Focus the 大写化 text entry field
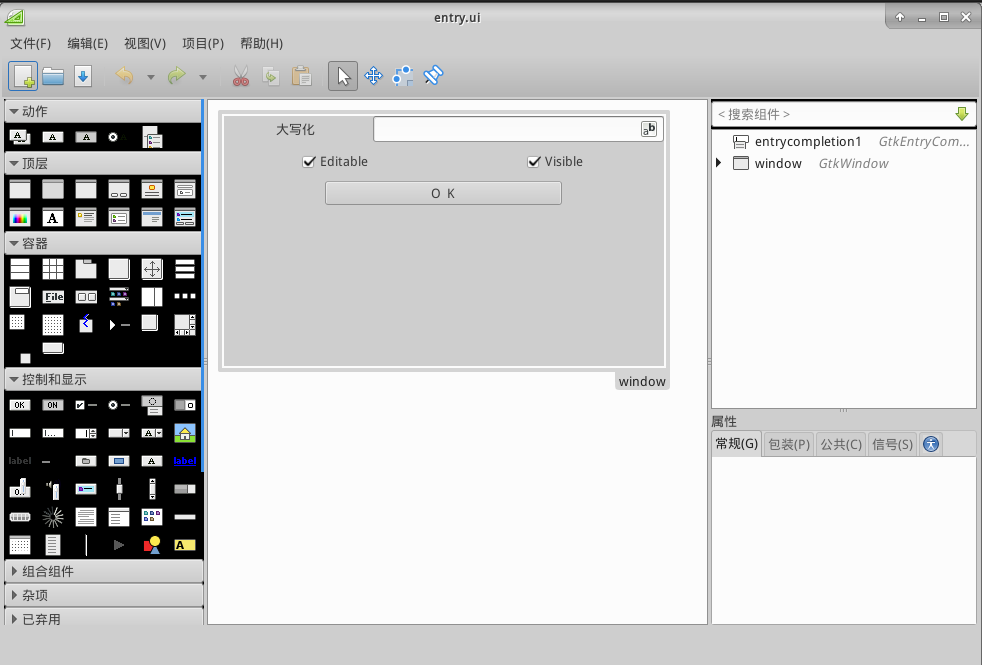 (518, 129)
